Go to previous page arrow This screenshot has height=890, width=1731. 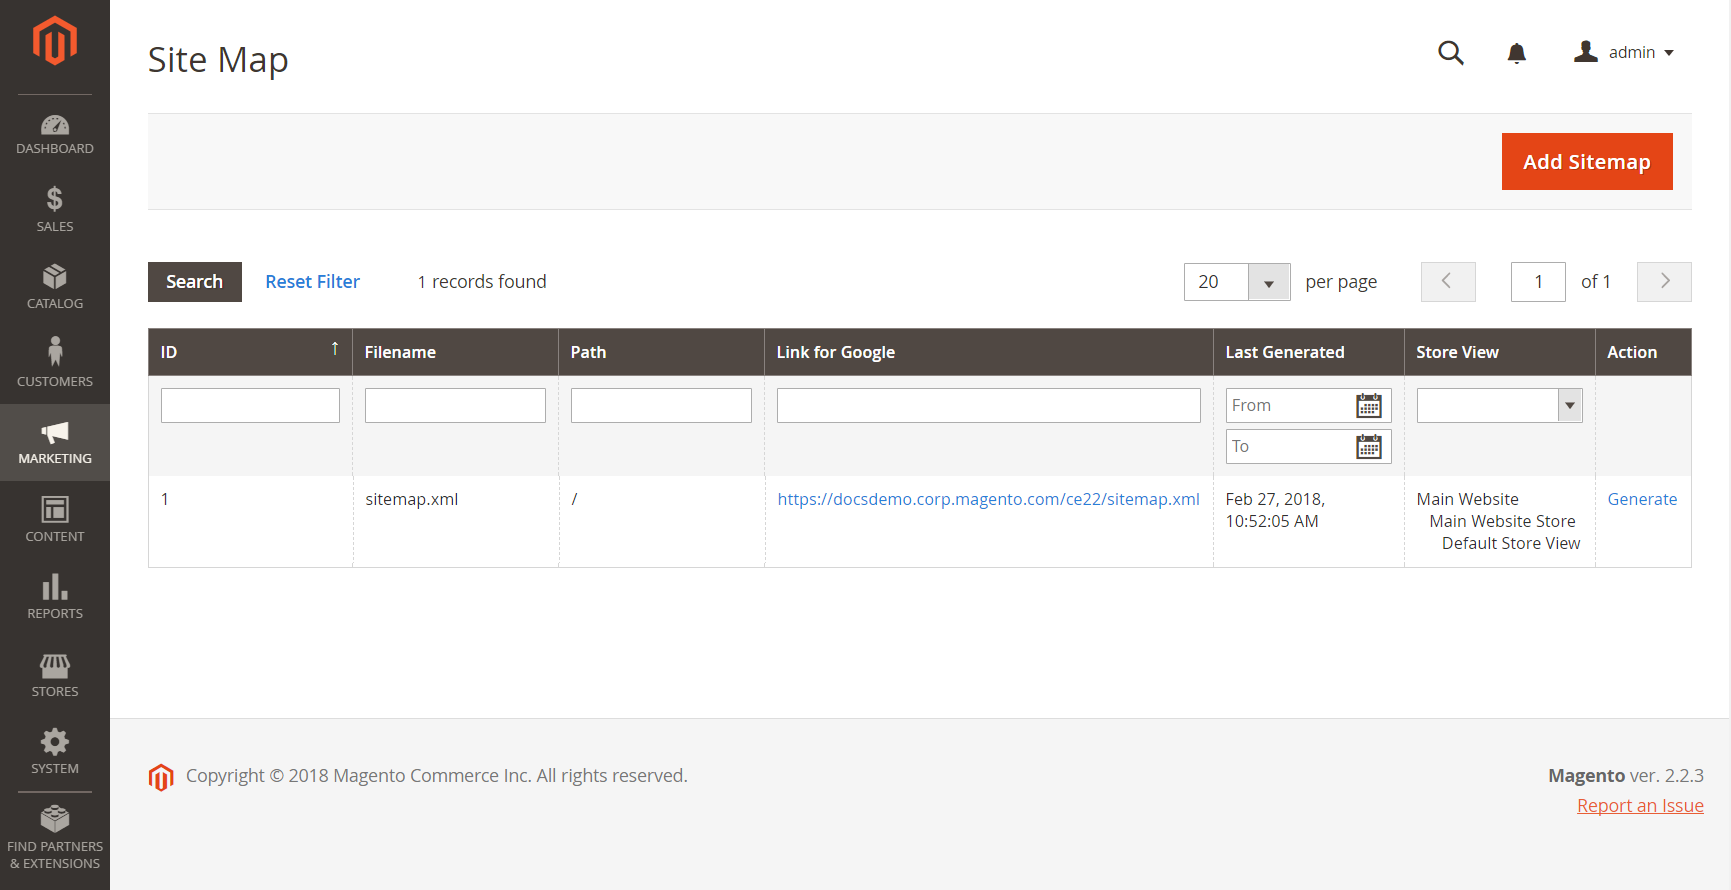coord(1448,282)
